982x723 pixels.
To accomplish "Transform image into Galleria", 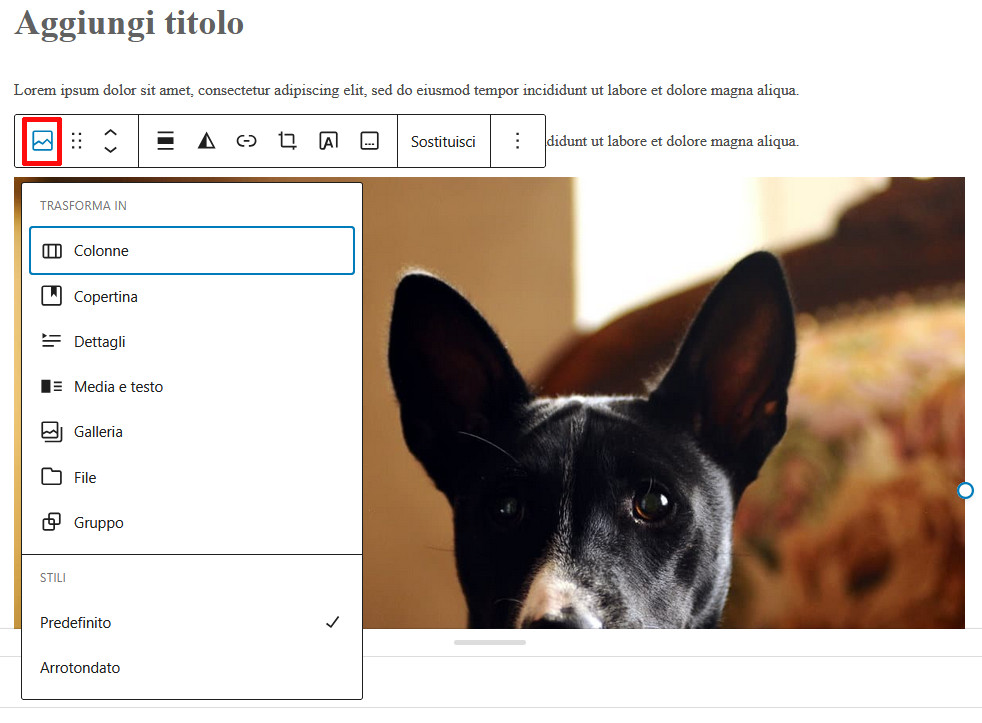I will (x=192, y=432).
